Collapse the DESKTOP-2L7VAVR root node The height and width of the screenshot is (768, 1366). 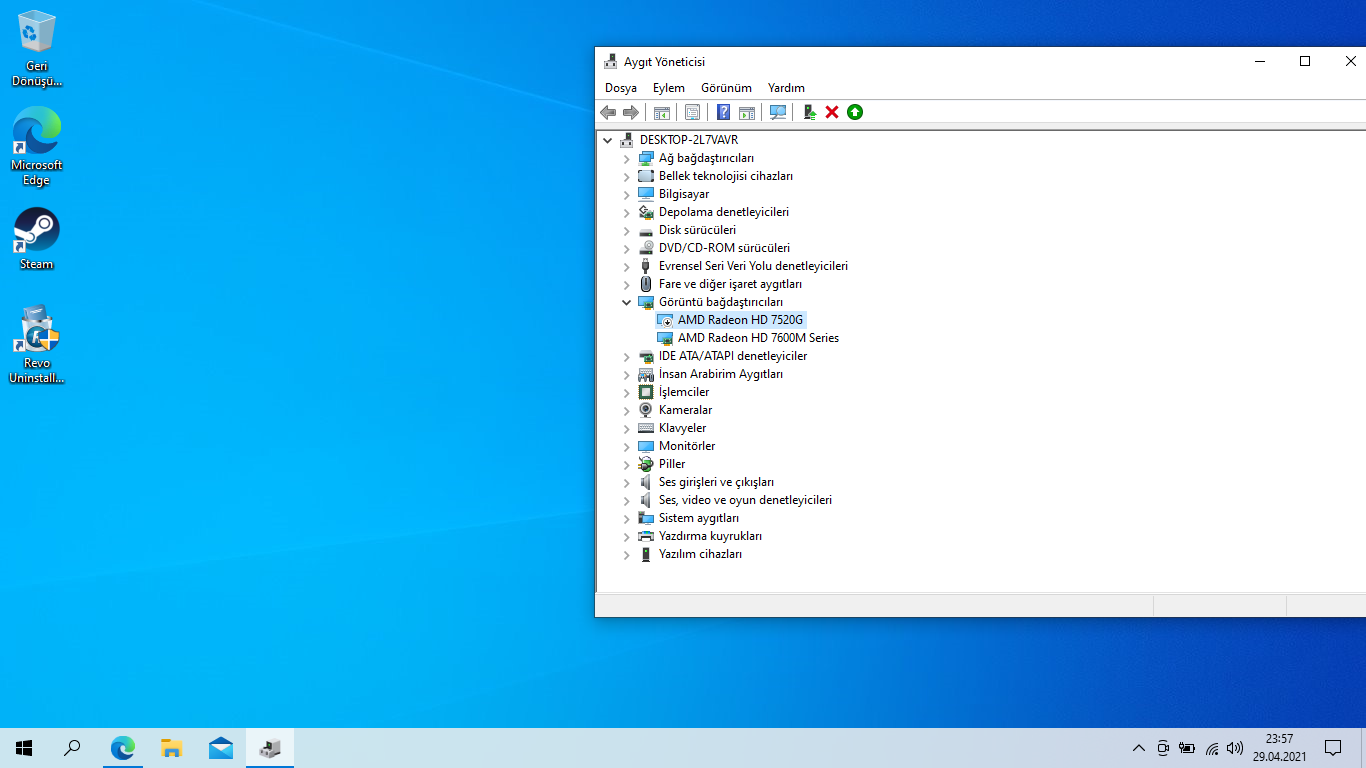coord(608,140)
